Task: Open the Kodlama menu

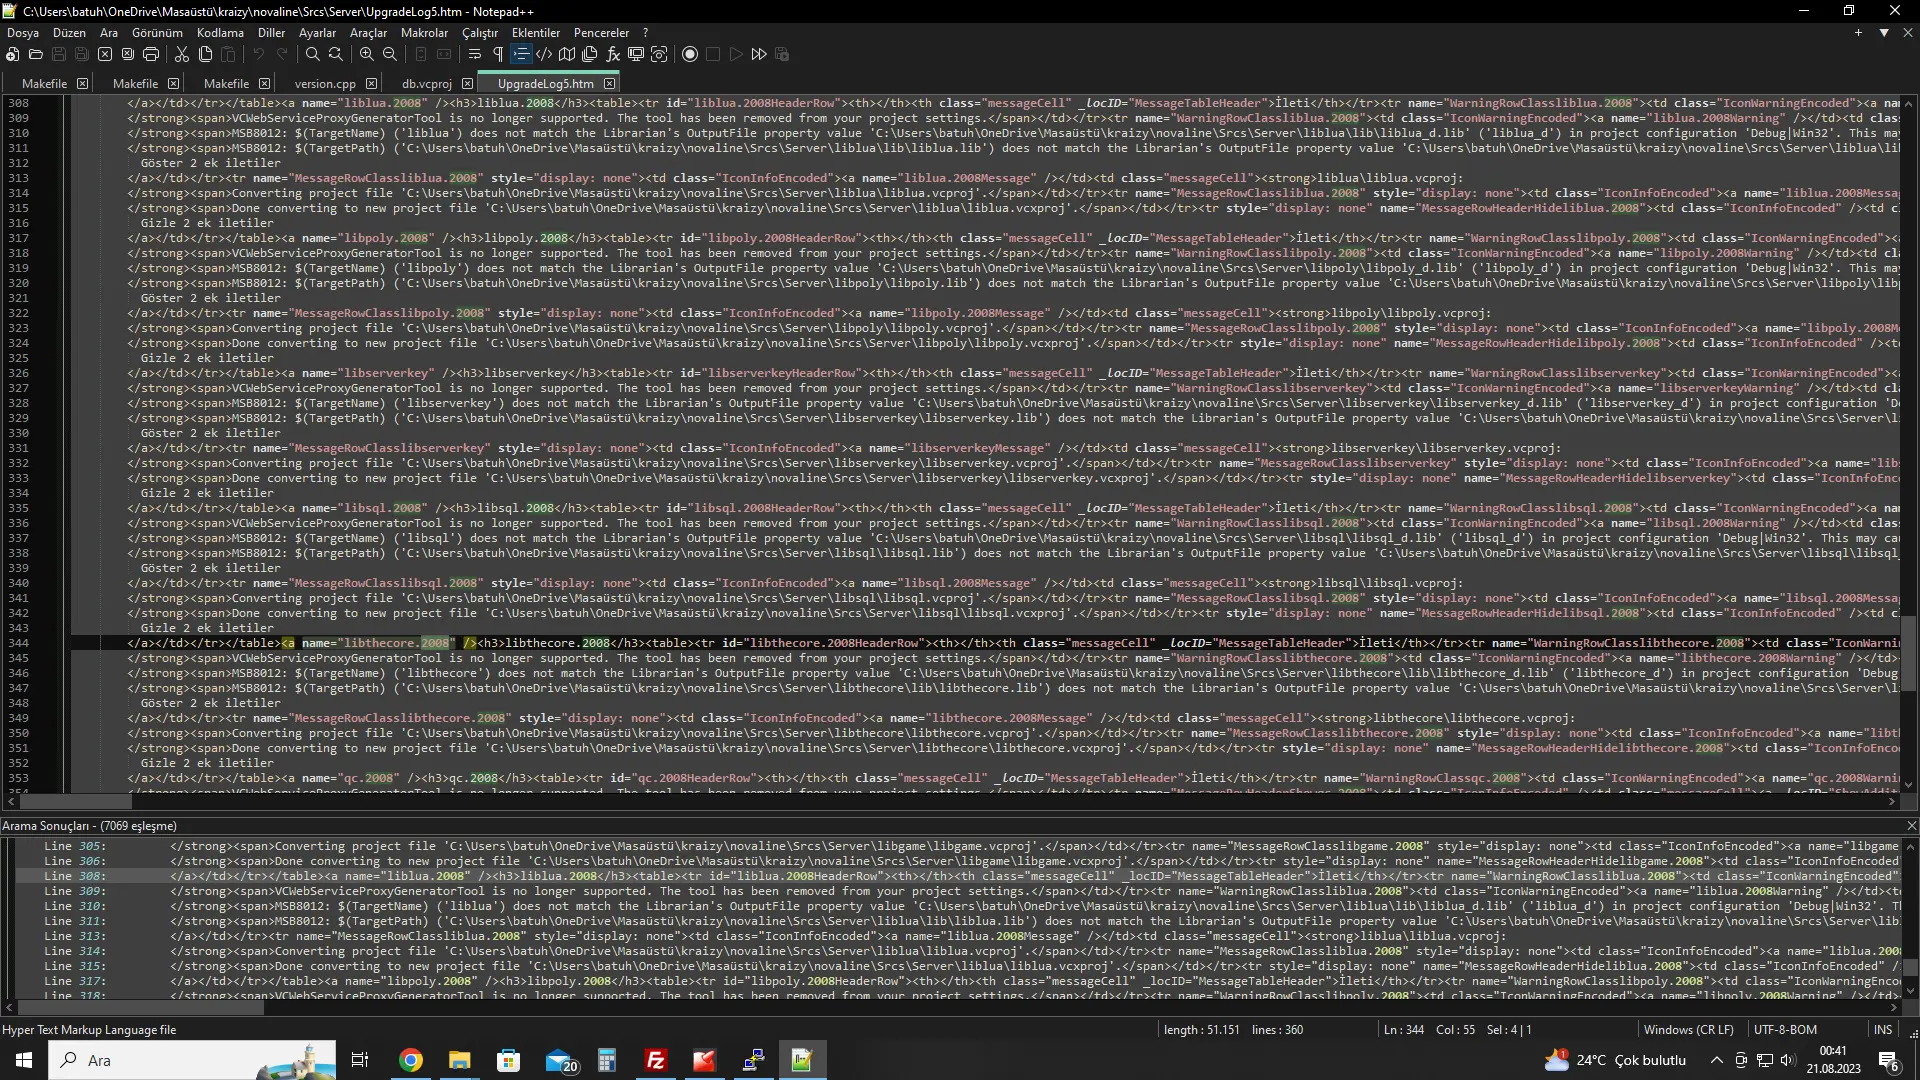Action: 220,33
